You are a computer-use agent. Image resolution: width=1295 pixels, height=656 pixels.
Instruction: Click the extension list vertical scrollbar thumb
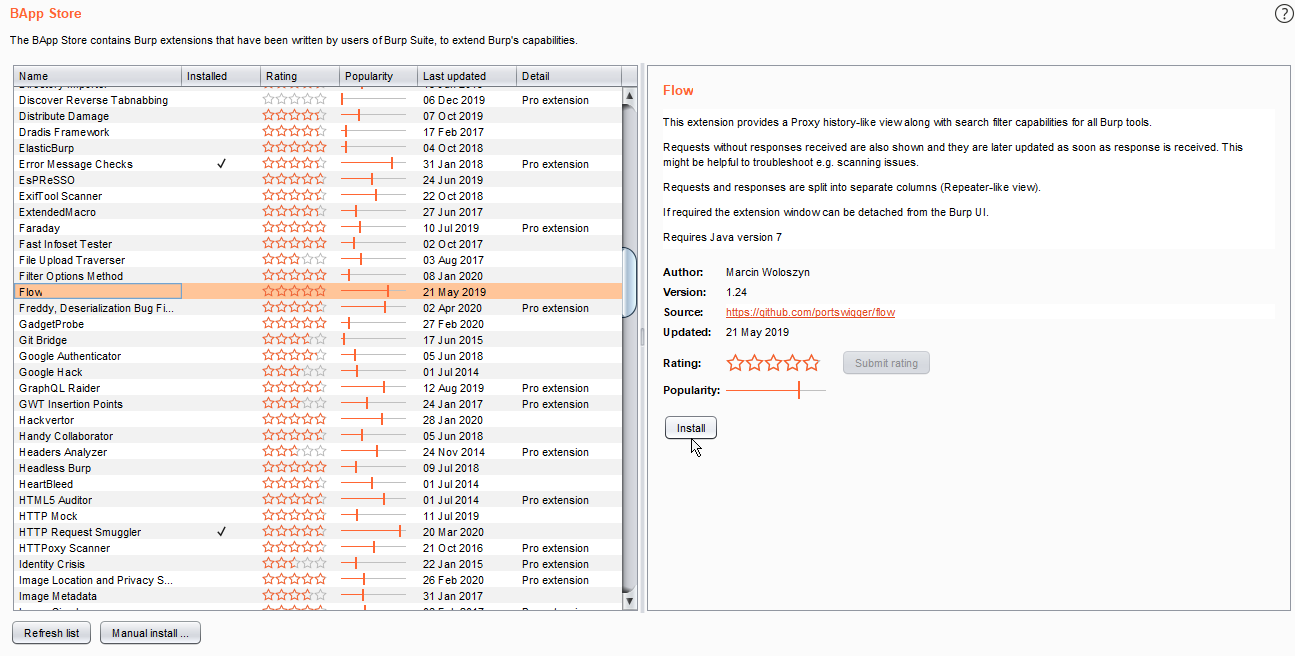coord(630,282)
